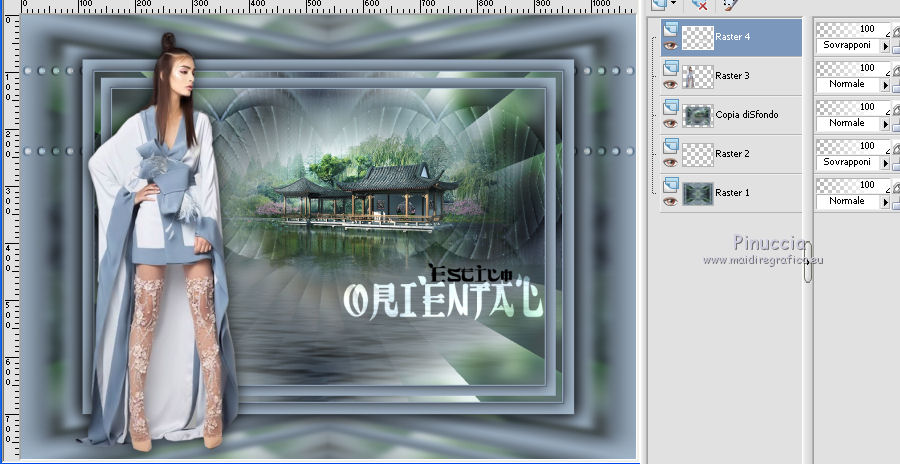Image resolution: width=900 pixels, height=464 pixels.
Task: Click the New Raster Layer icon
Action: pyautogui.click(x=659, y=4)
